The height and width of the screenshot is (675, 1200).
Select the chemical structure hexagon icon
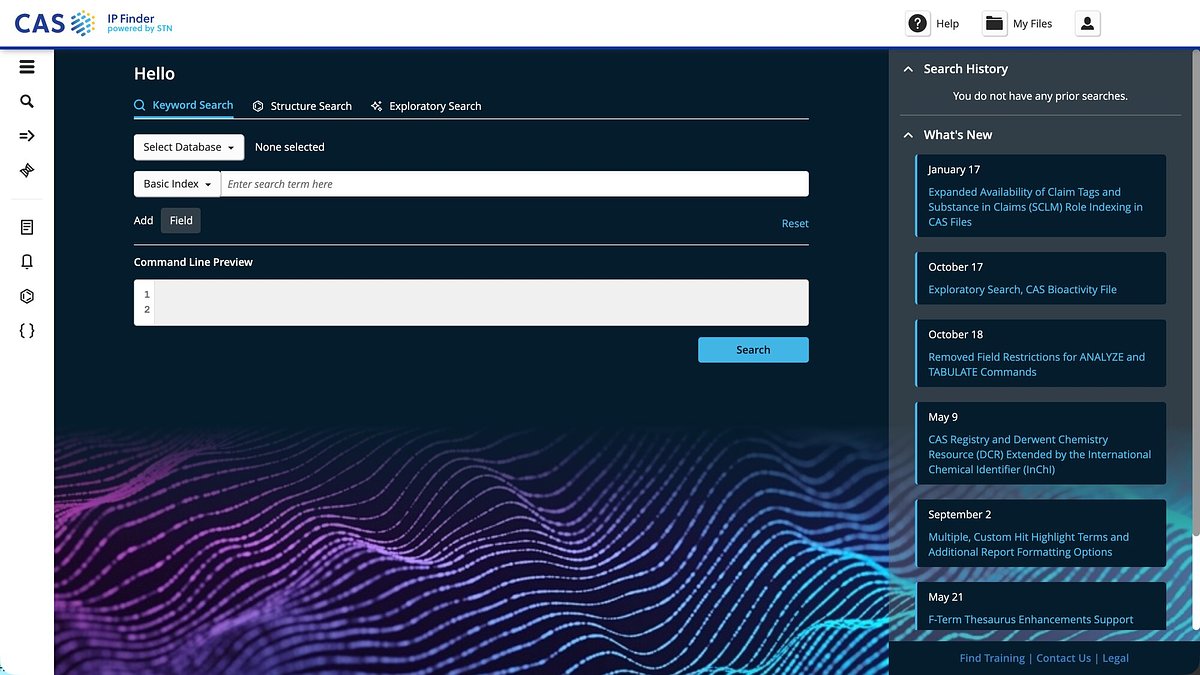coord(26,296)
